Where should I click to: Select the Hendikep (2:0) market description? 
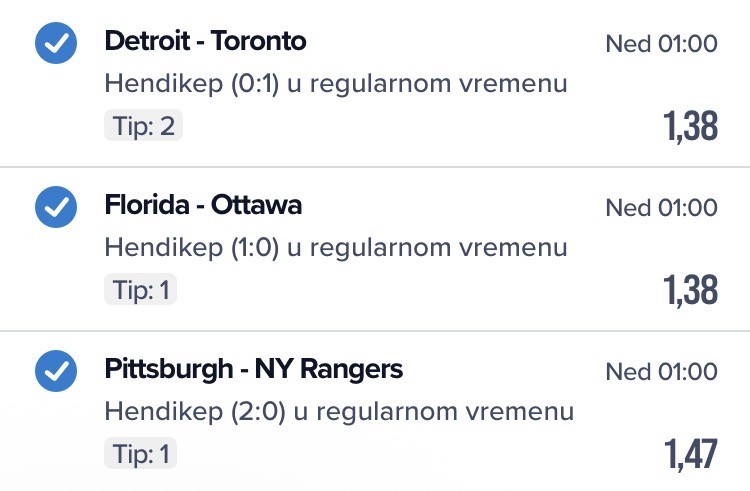[x=339, y=411]
